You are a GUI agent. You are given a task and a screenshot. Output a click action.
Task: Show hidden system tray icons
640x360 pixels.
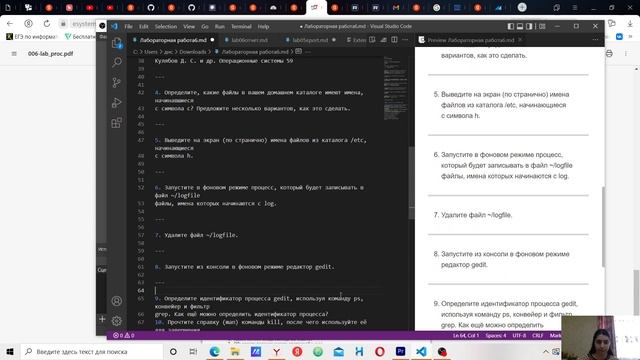point(546,351)
